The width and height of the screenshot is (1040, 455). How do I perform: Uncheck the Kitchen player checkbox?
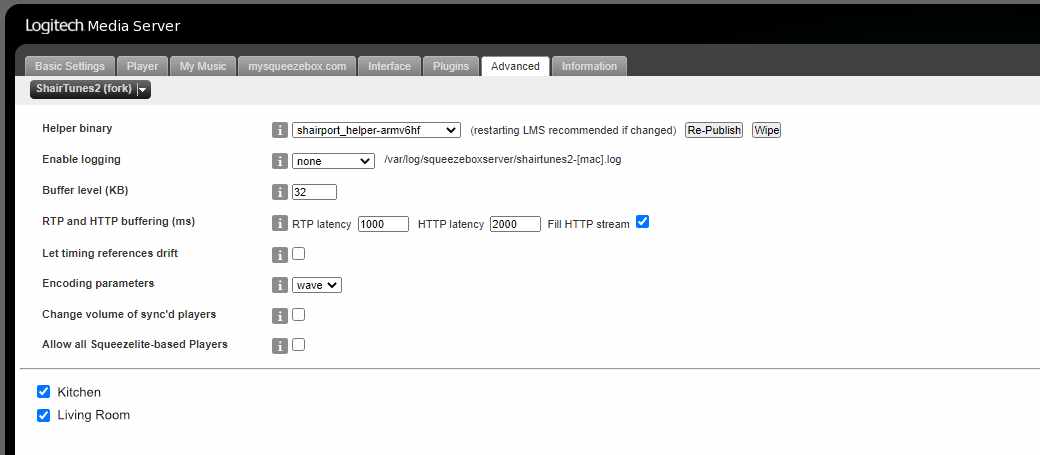[x=44, y=392]
